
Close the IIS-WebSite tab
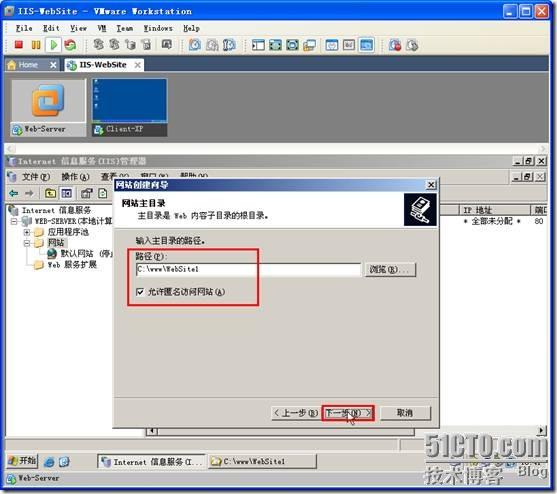point(138,65)
